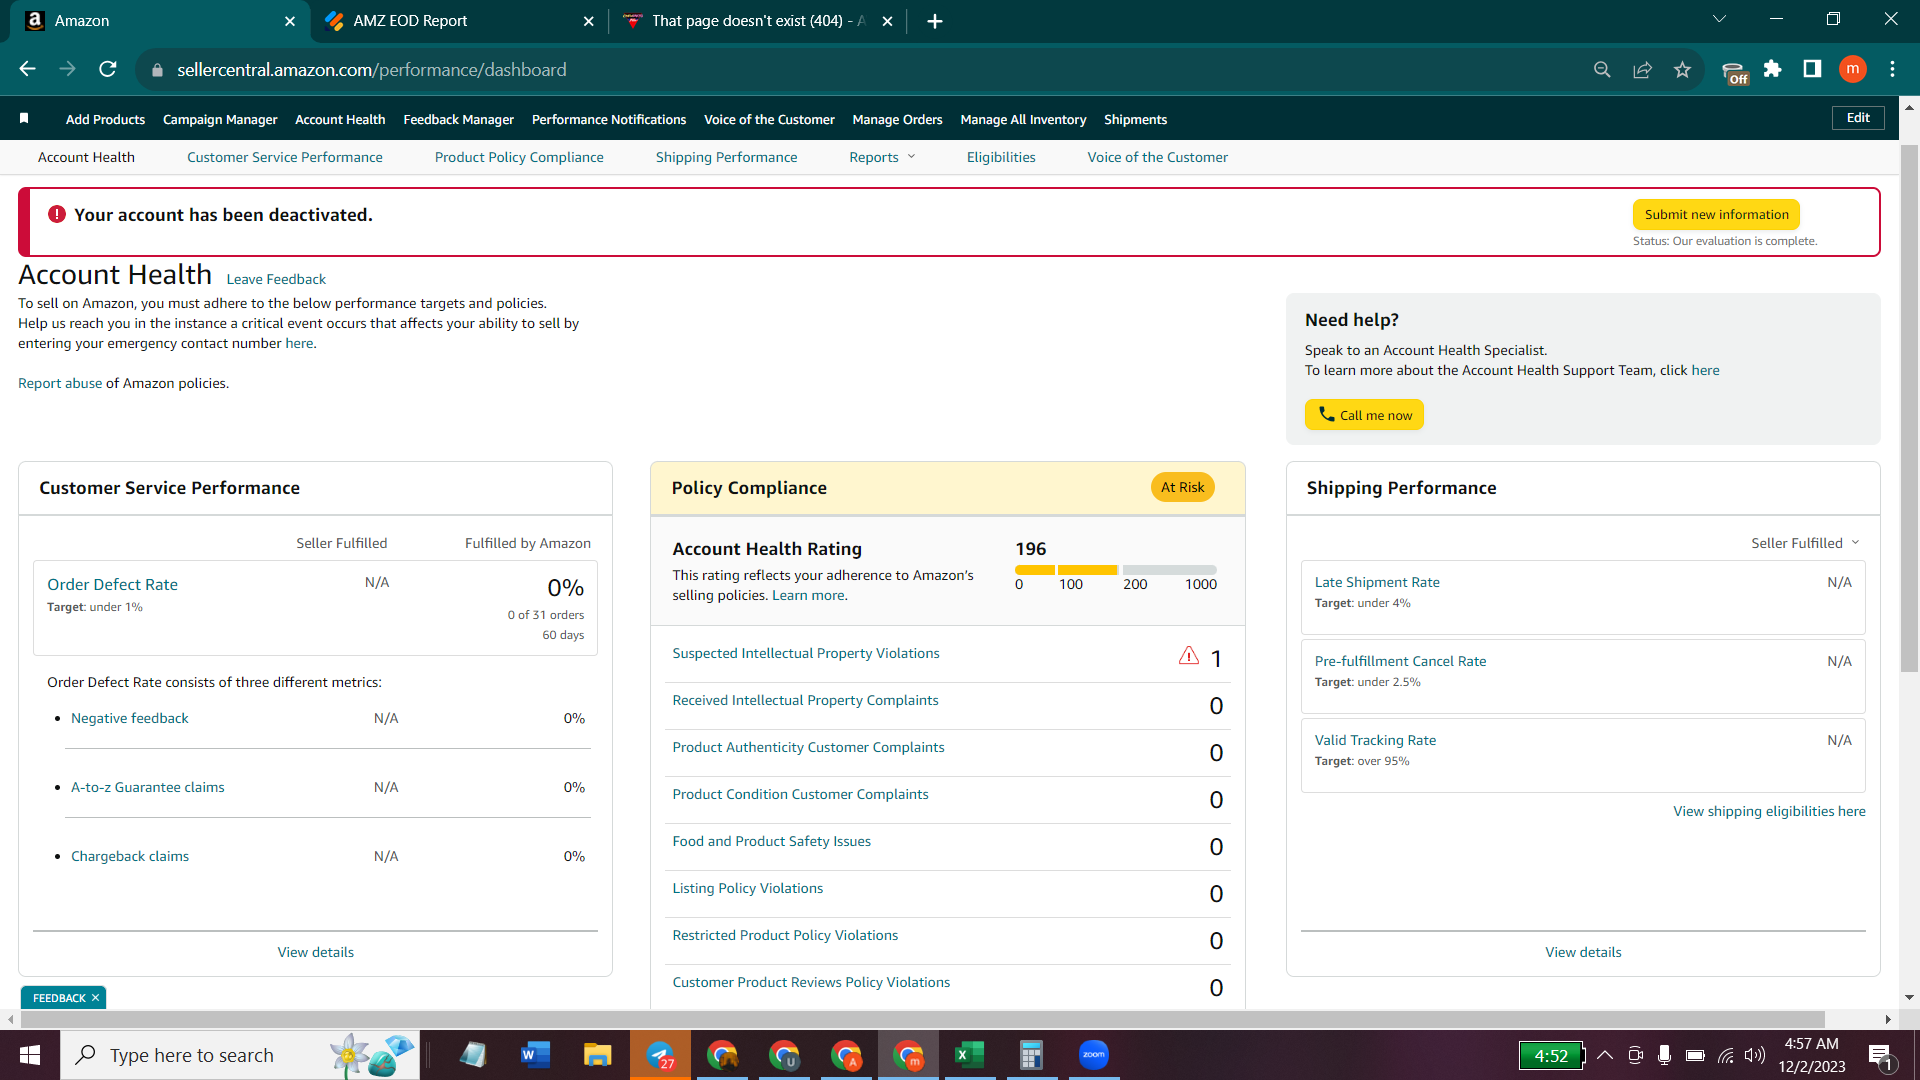This screenshot has width=1920, height=1080.
Task: Open Chrome side panel
Action: [1812, 69]
